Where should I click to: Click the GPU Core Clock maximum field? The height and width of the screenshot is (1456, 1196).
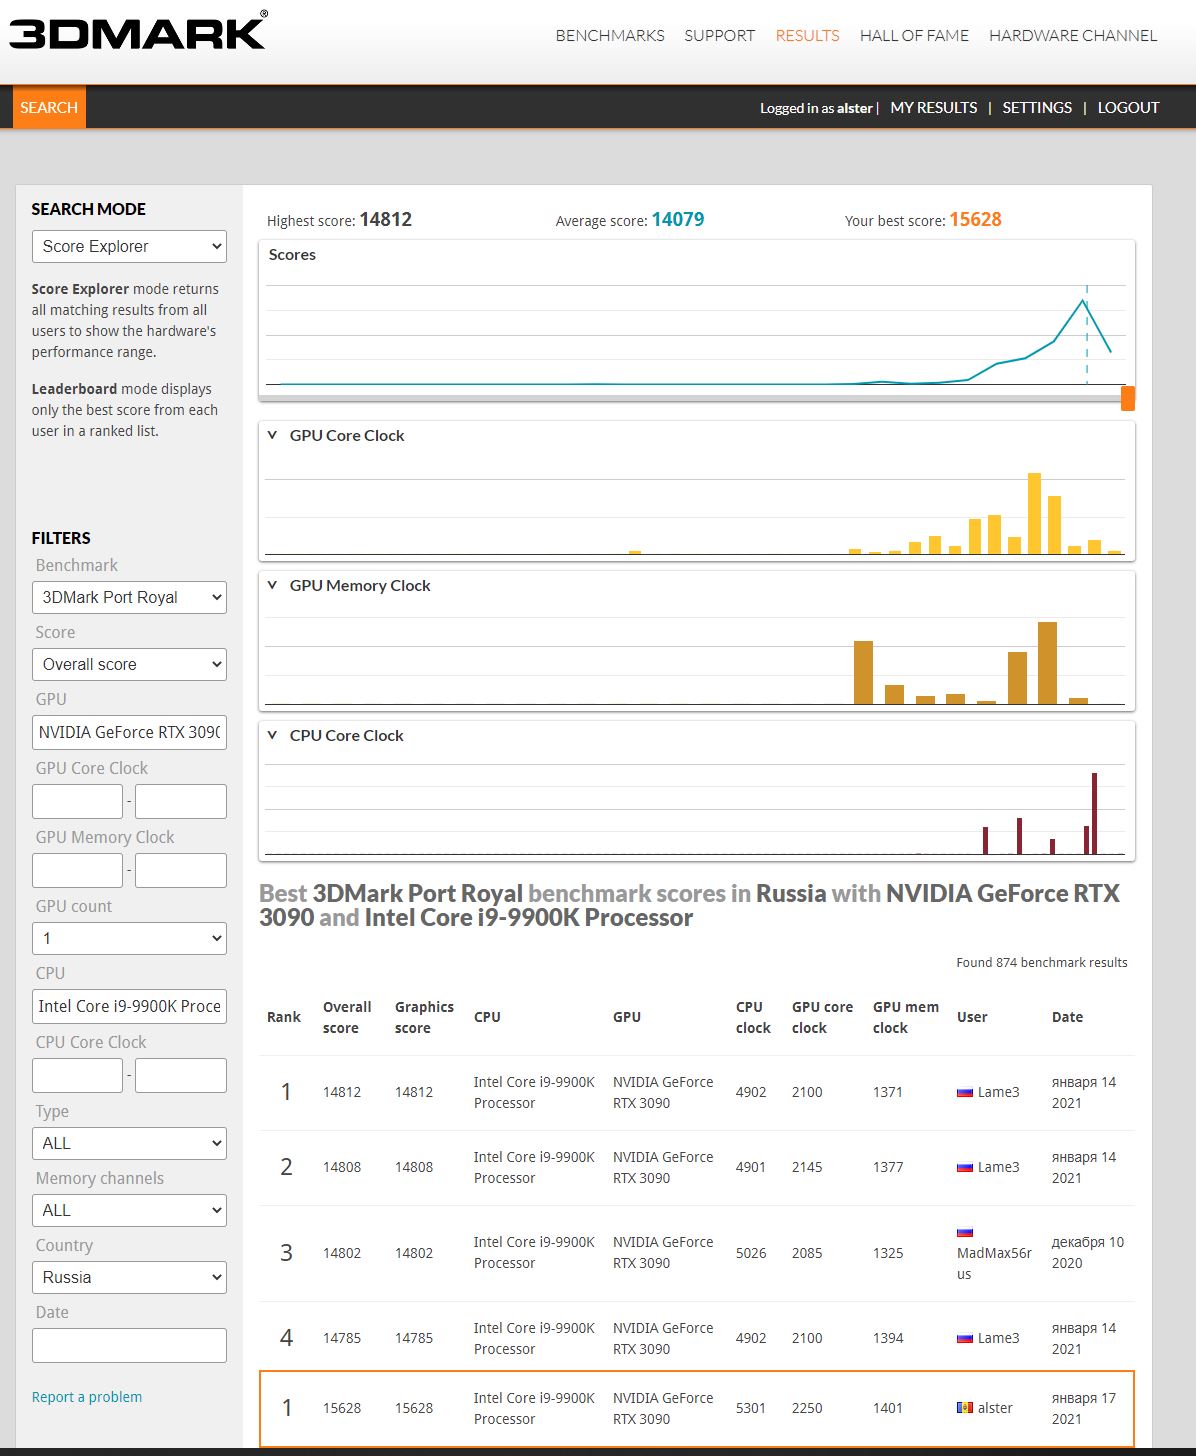tap(181, 801)
